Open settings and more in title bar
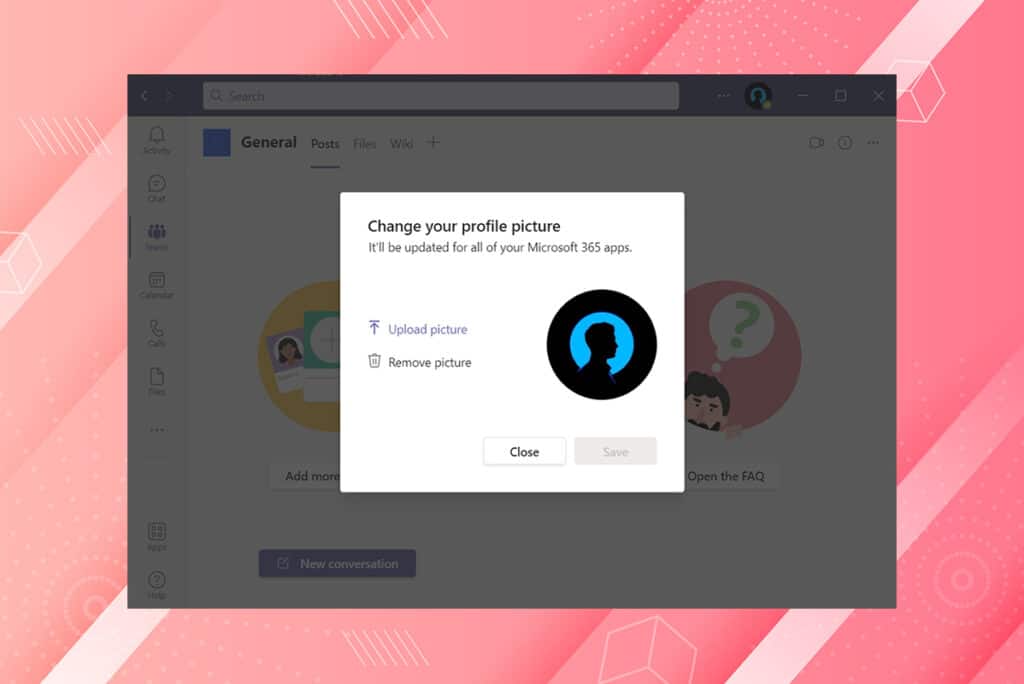 click(724, 95)
